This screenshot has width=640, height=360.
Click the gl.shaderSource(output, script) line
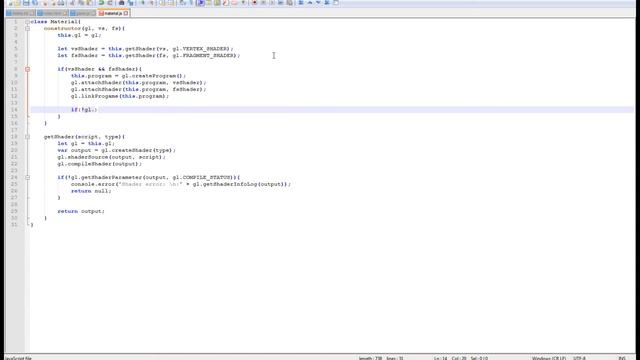pos(111,157)
